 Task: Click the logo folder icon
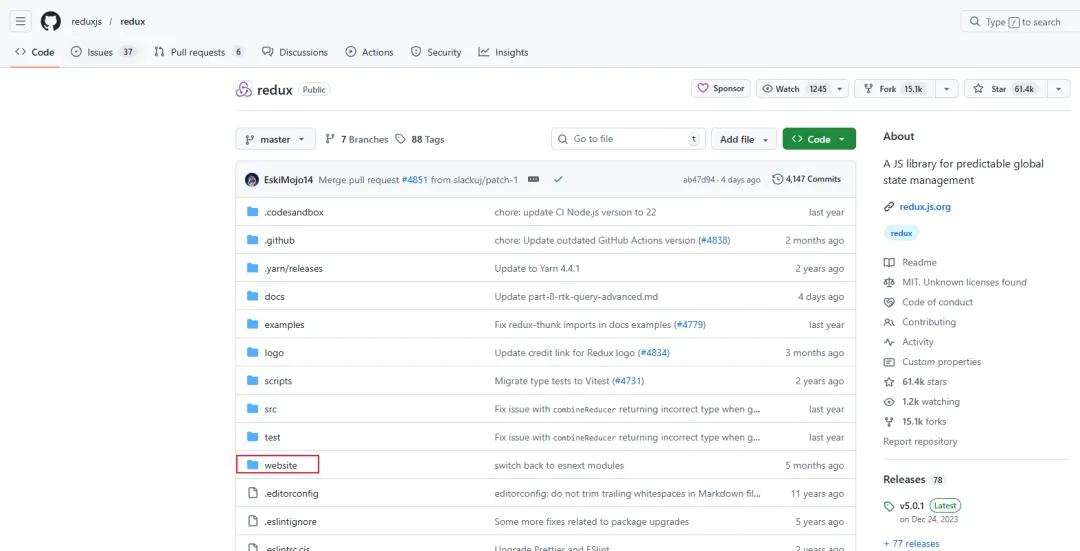[x=252, y=353]
